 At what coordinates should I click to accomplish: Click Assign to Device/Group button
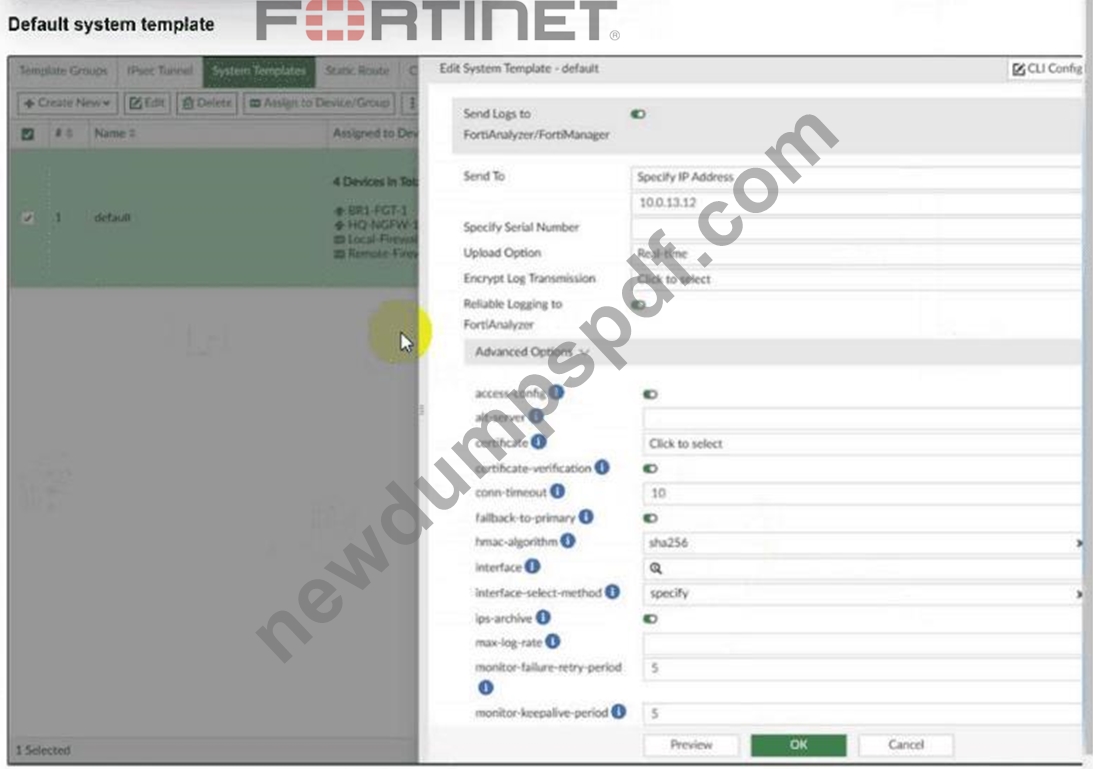tap(320, 103)
